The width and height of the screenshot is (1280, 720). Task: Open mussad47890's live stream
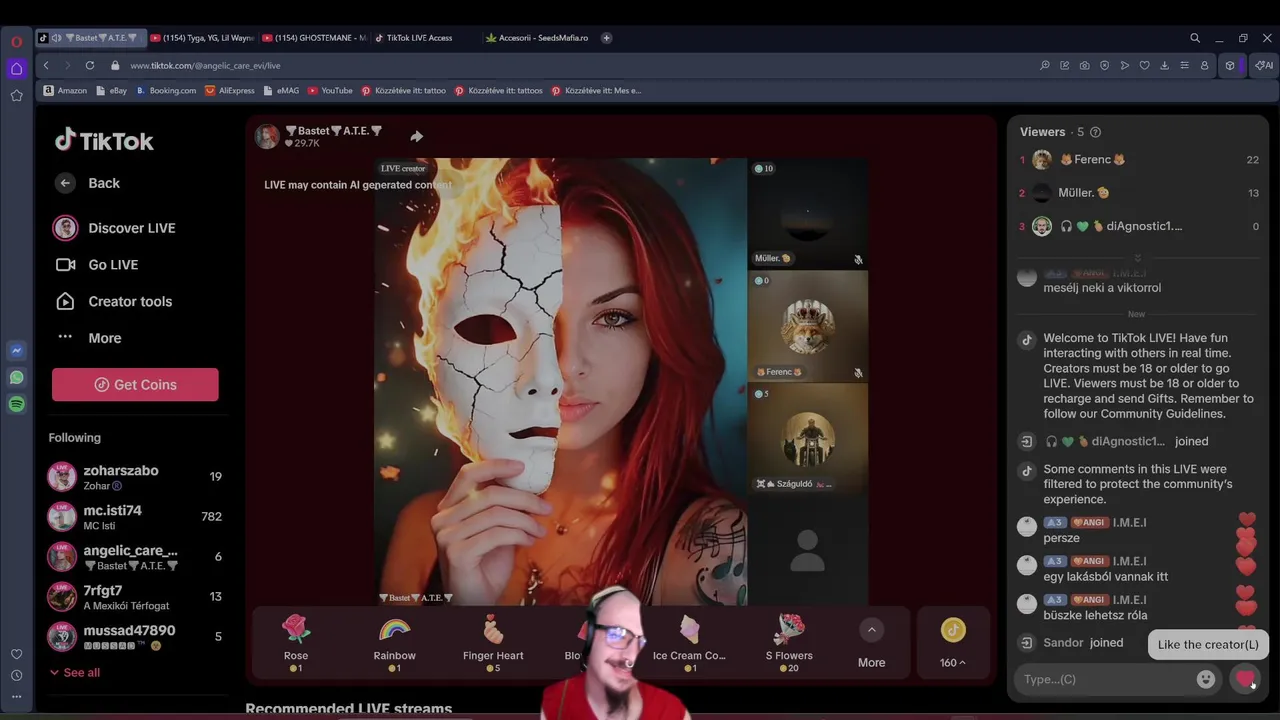(135, 637)
